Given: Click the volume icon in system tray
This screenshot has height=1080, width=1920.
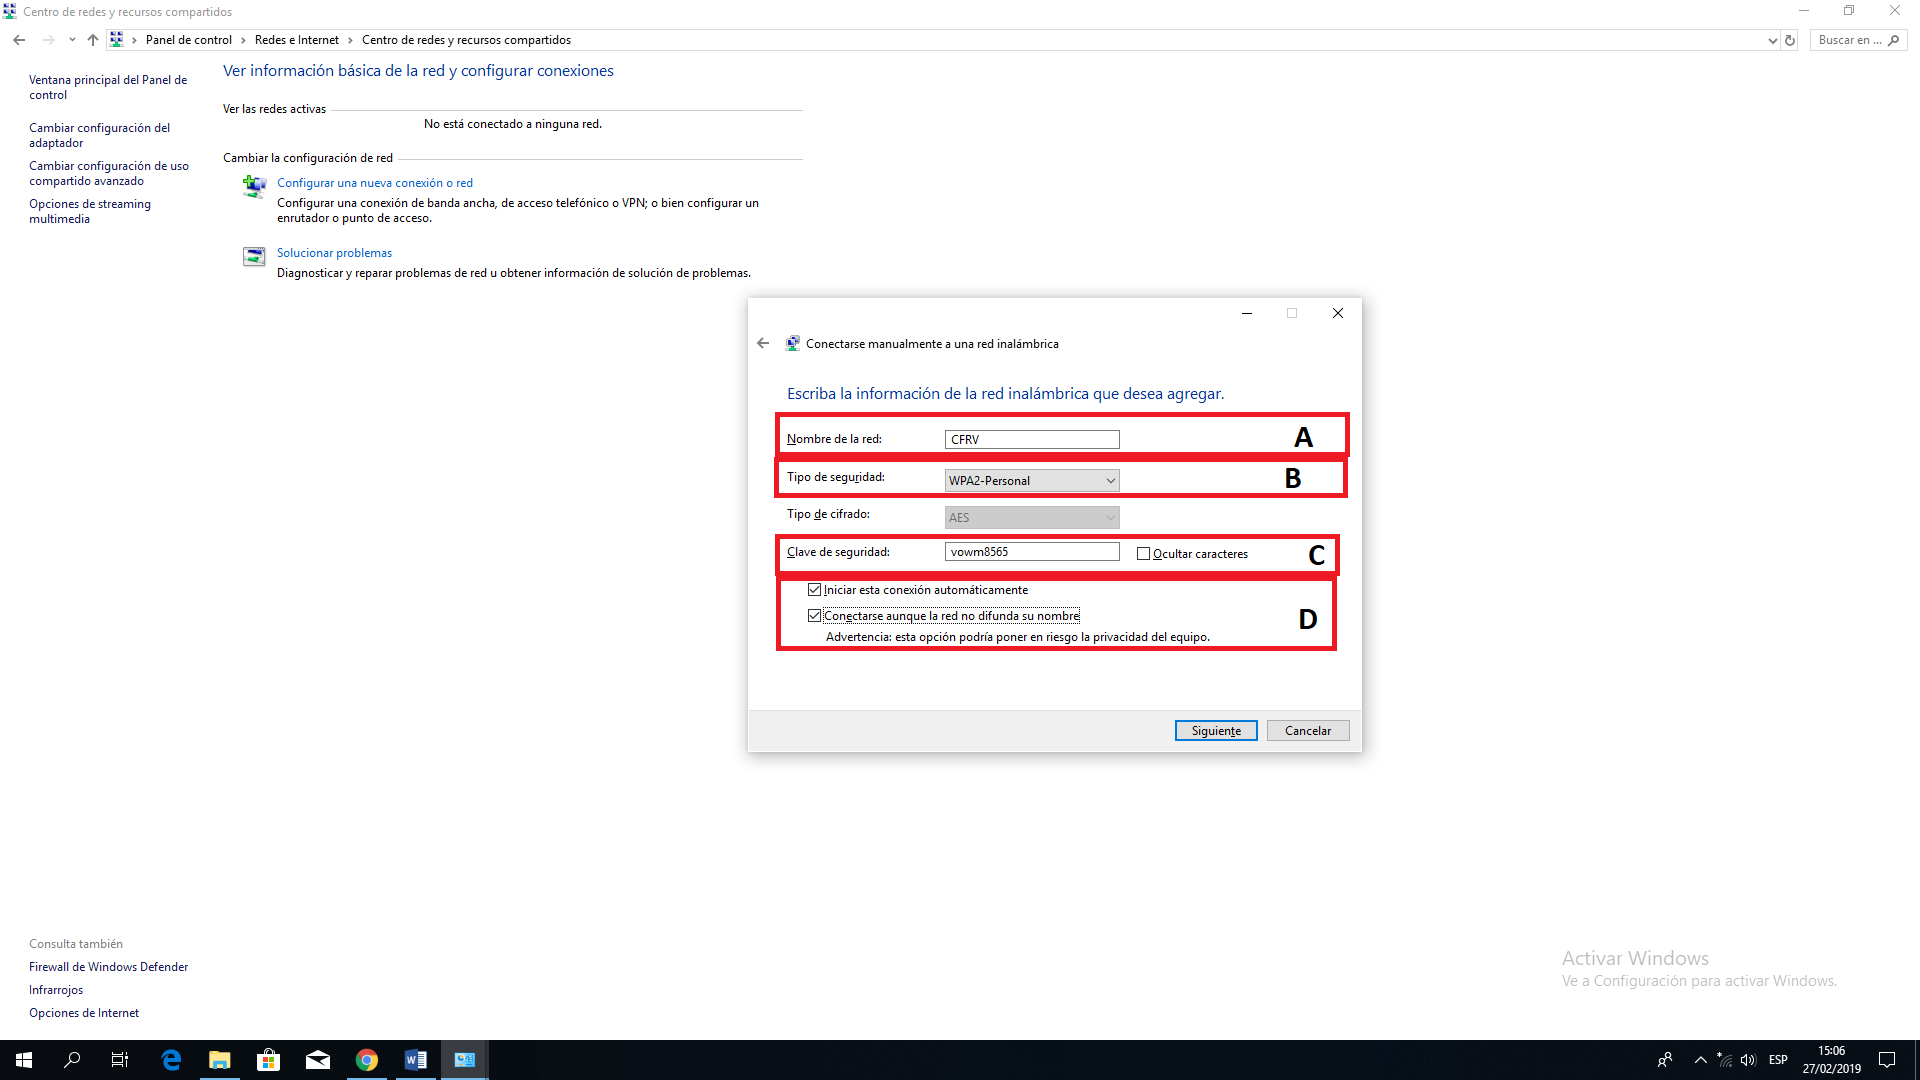Looking at the screenshot, I should click(x=1748, y=1060).
